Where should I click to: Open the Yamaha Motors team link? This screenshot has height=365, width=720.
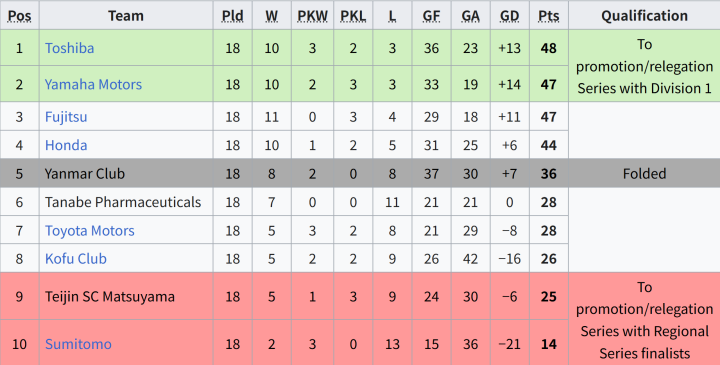pos(93,84)
